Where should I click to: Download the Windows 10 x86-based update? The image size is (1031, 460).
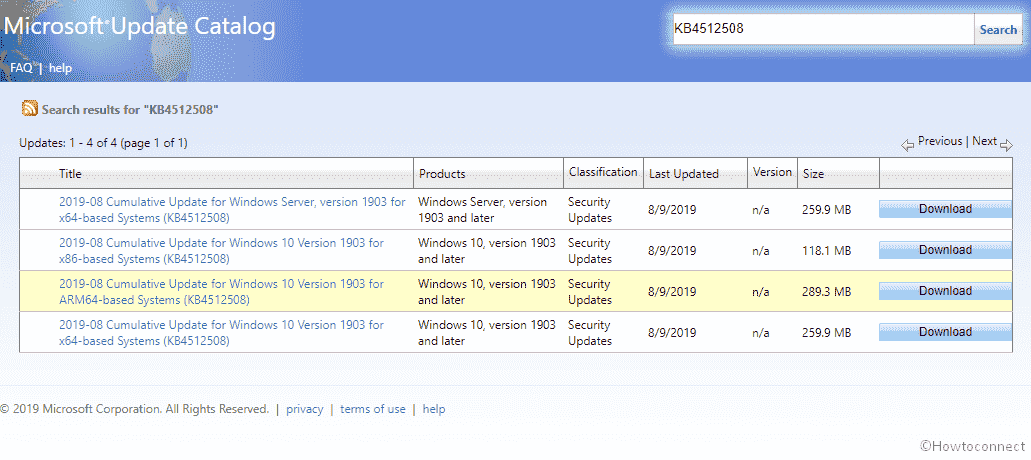946,250
